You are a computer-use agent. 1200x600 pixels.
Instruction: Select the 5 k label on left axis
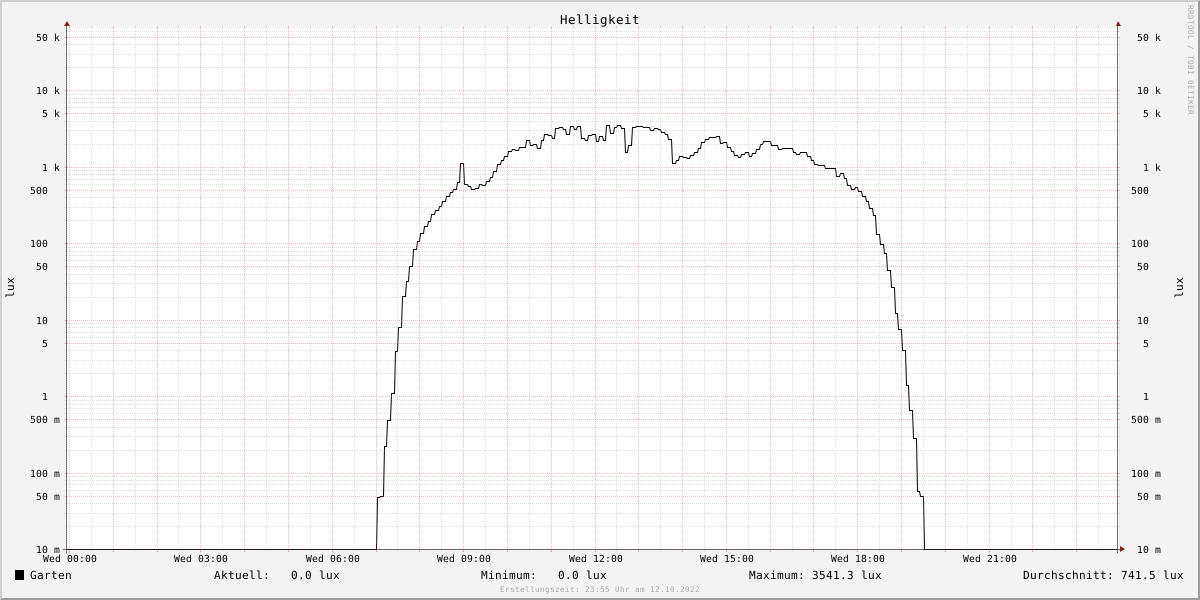[51, 114]
